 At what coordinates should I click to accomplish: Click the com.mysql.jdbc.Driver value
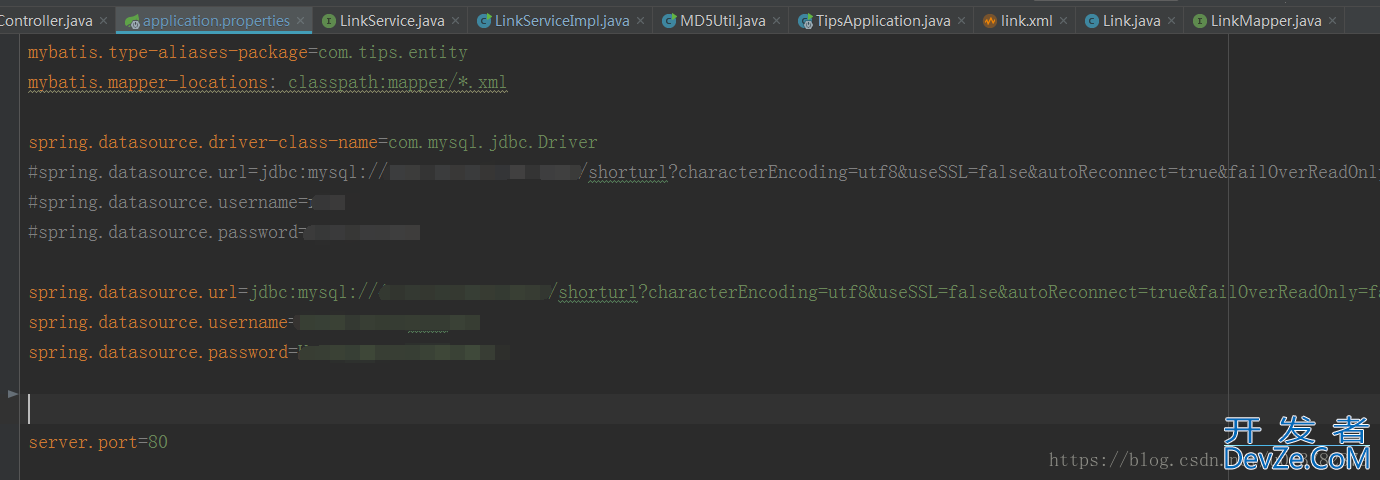point(493,142)
